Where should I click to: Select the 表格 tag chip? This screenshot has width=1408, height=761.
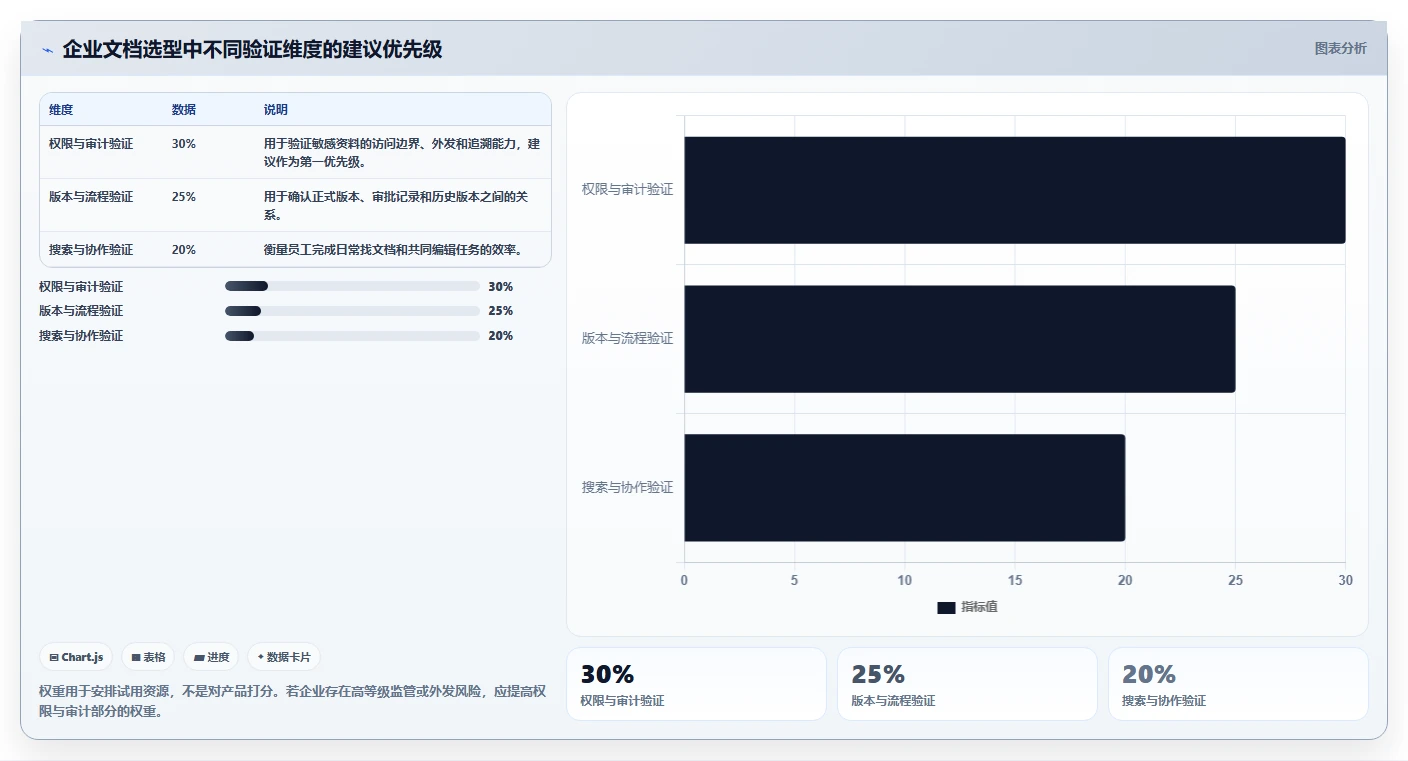148,657
